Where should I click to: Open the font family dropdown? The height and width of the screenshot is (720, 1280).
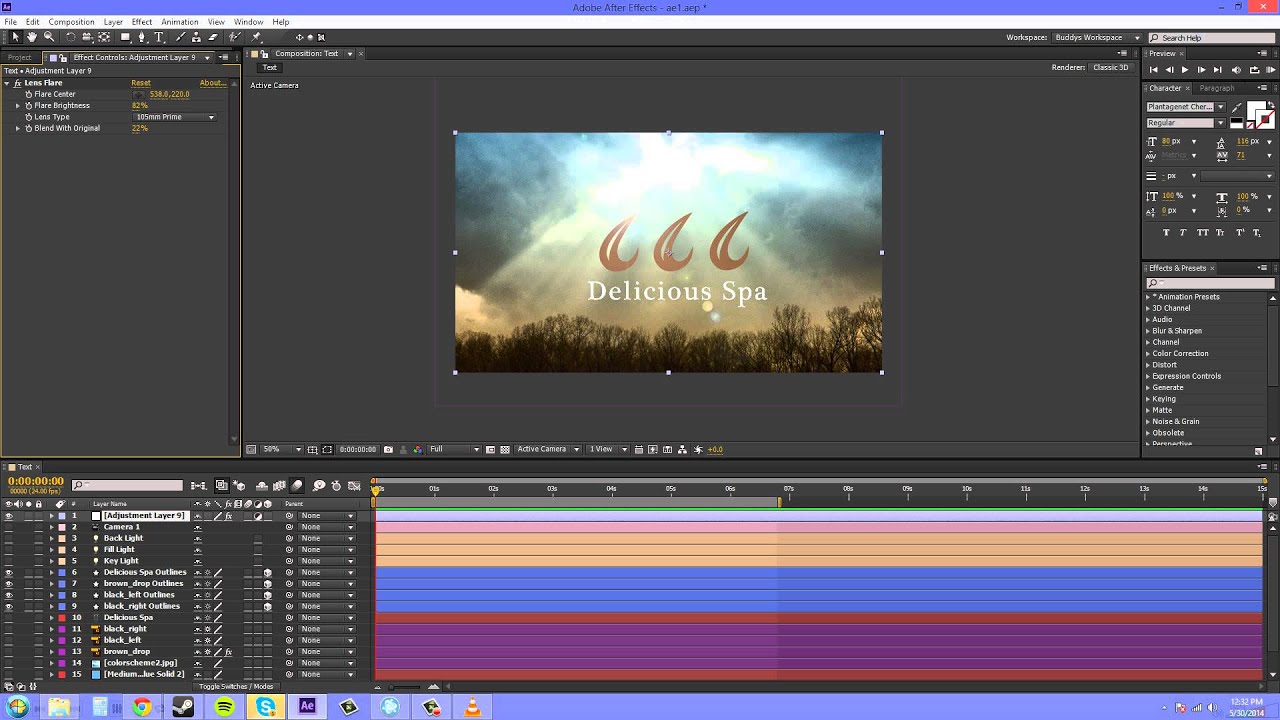click(x=1220, y=107)
